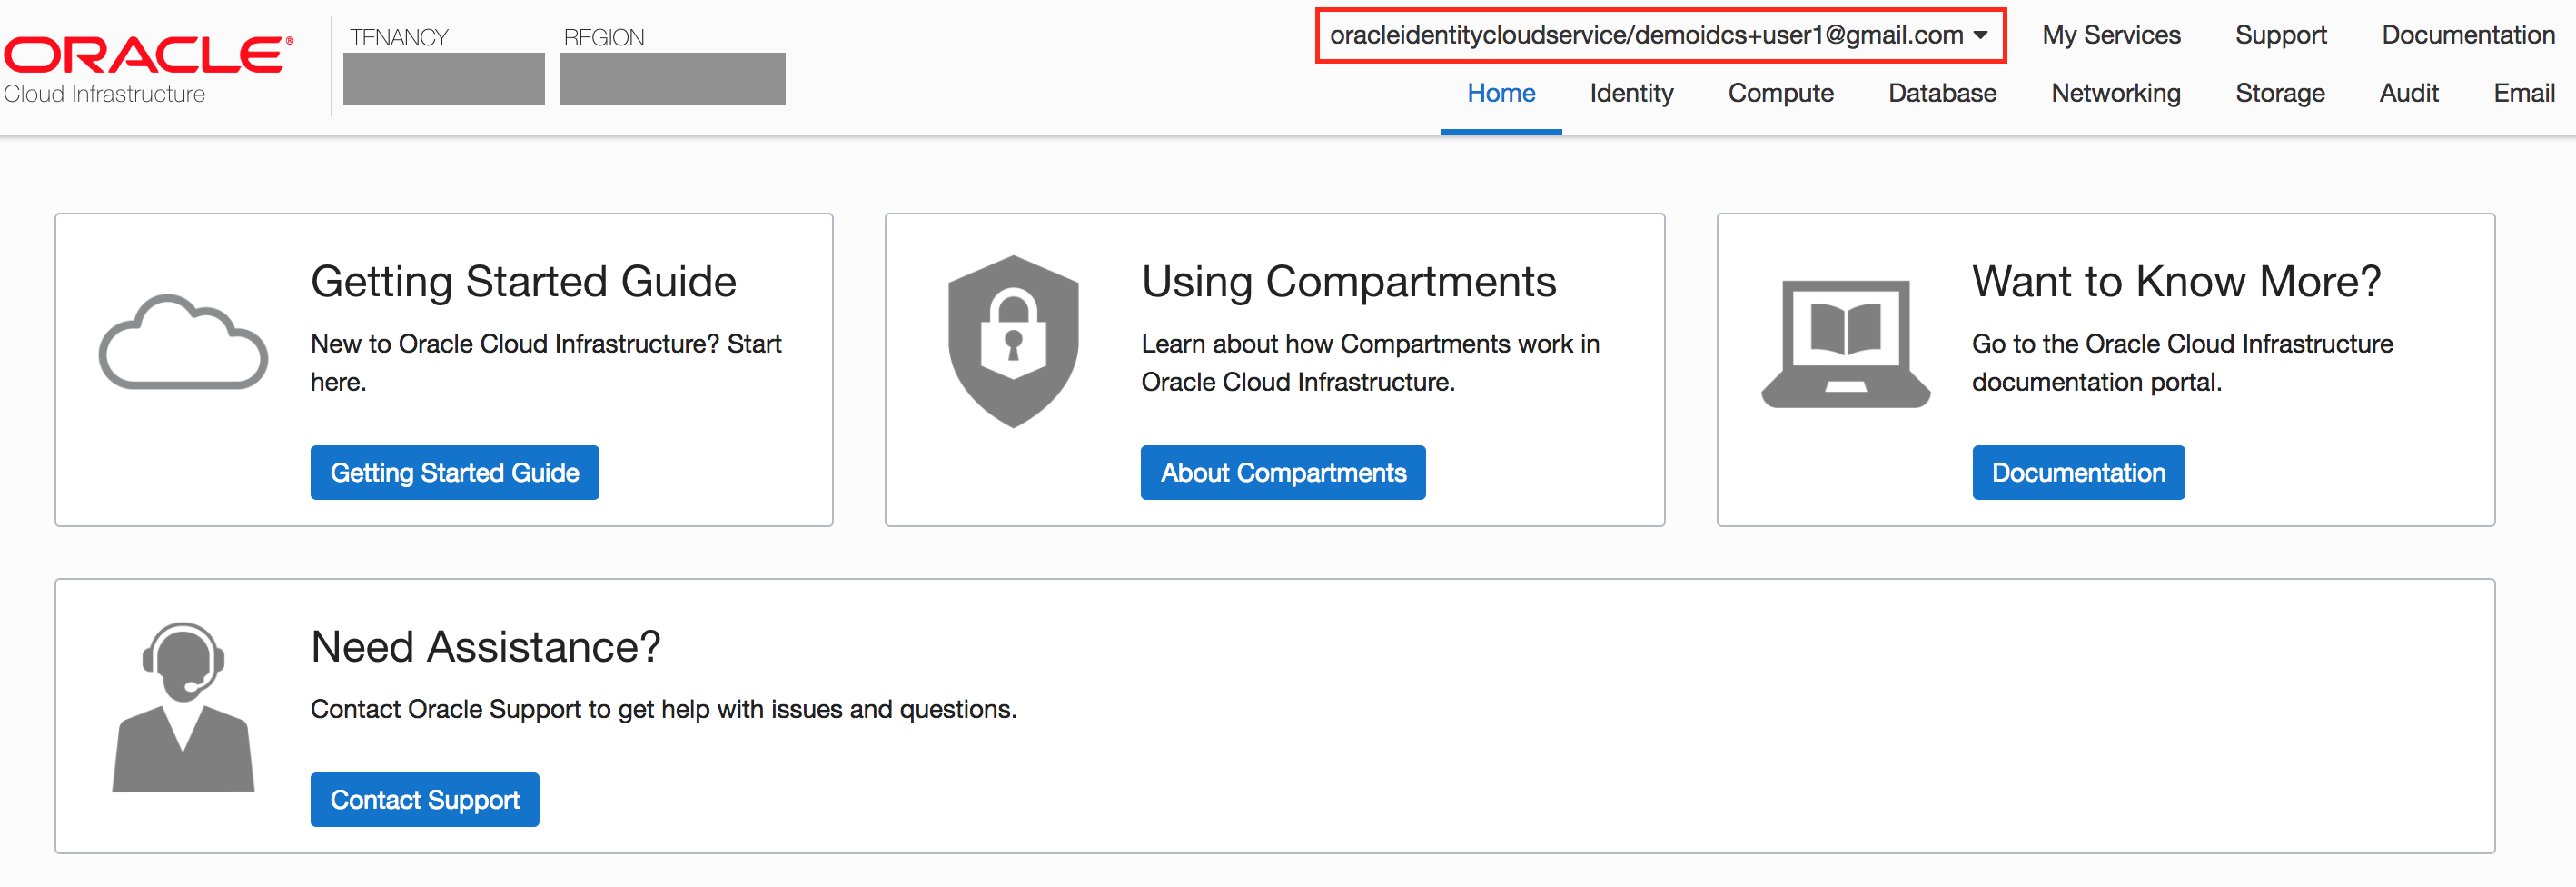Click the laptop book documentation icon
The height and width of the screenshot is (887, 2576).
point(1845,343)
